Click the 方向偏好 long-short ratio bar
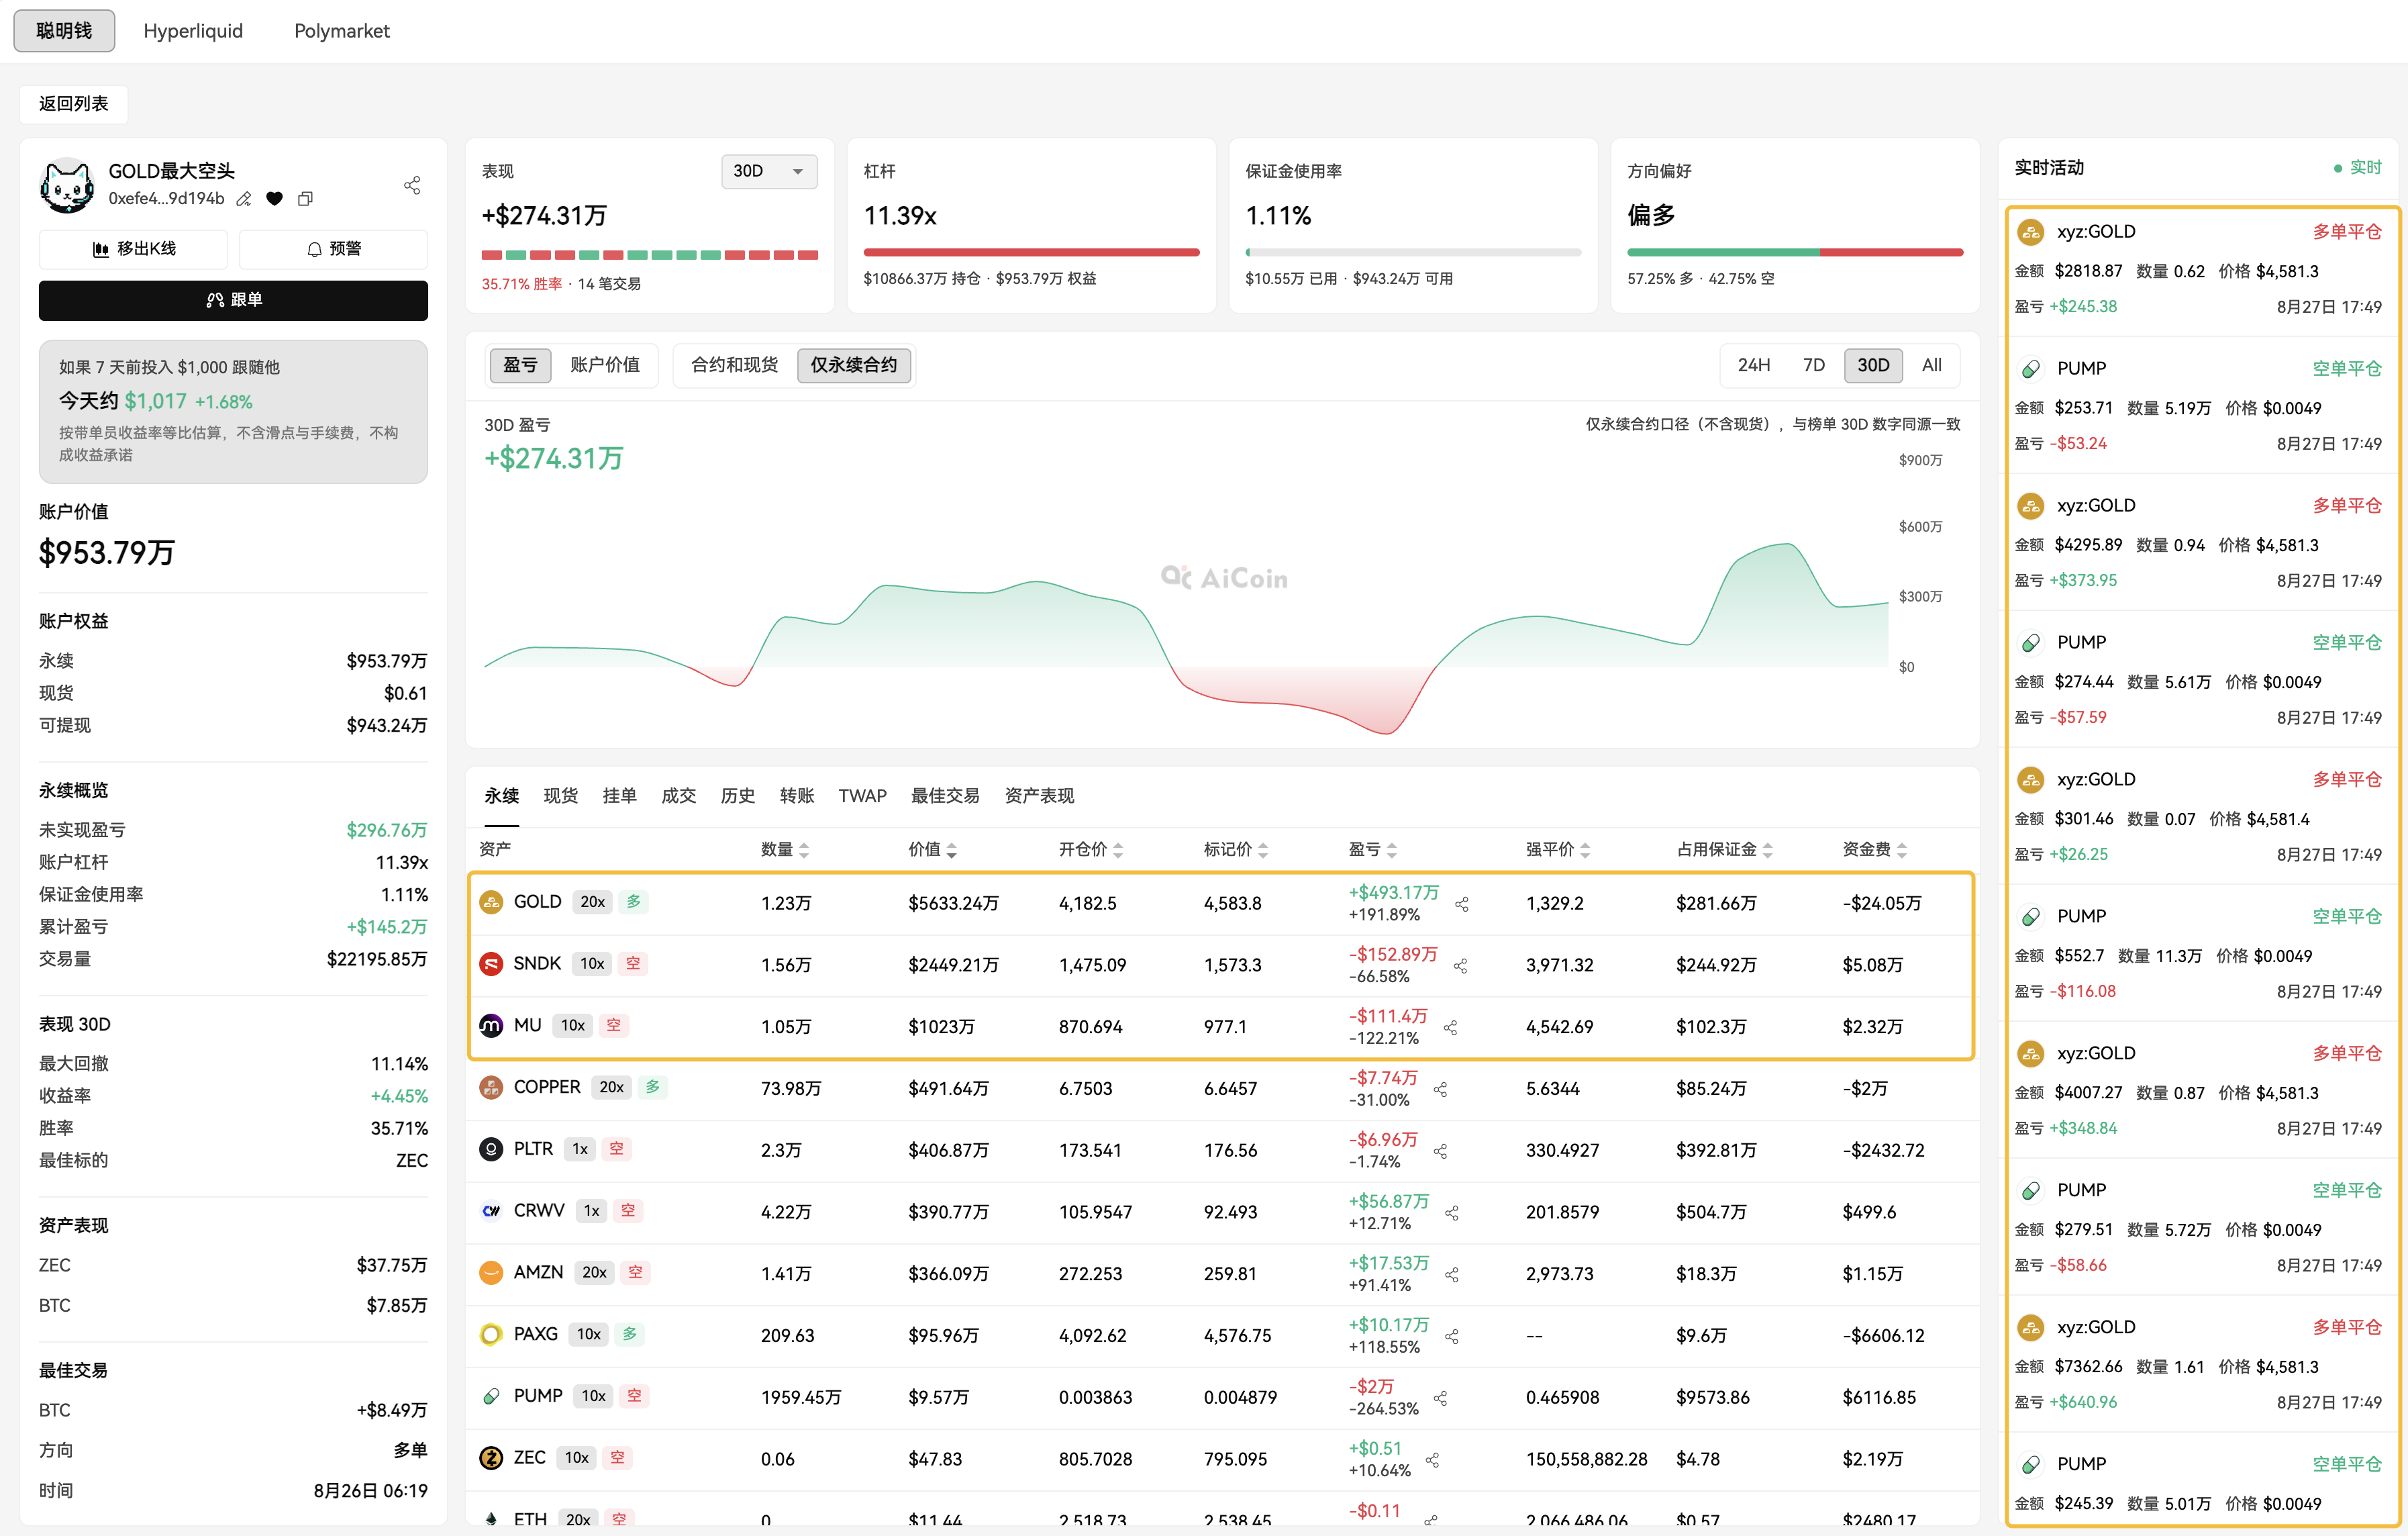Image resolution: width=2408 pixels, height=1536 pixels. point(1795,253)
